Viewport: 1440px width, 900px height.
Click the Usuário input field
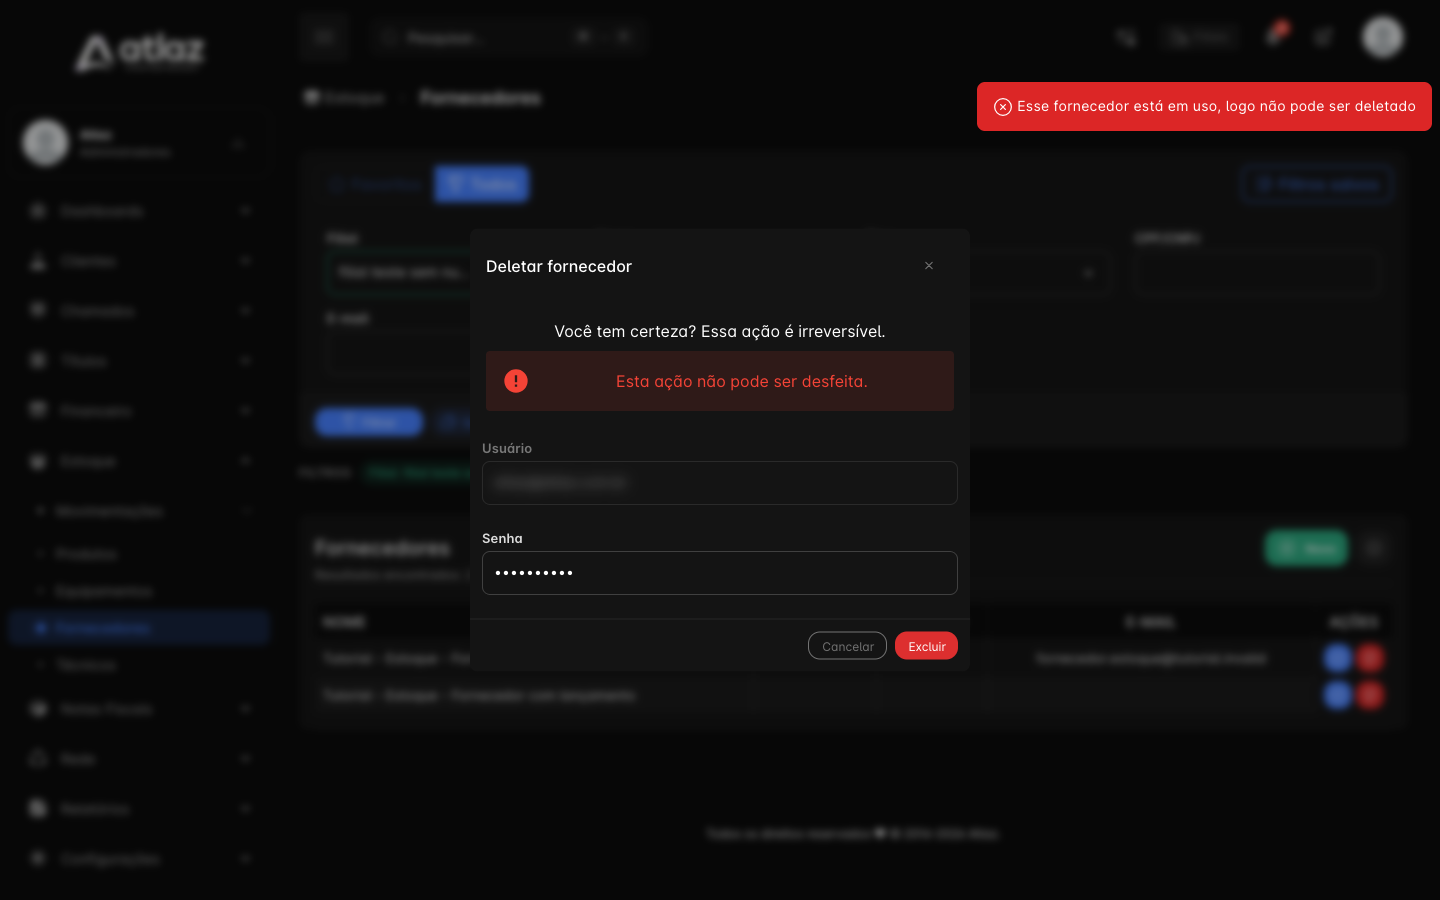pyautogui.click(x=720, y=483)
